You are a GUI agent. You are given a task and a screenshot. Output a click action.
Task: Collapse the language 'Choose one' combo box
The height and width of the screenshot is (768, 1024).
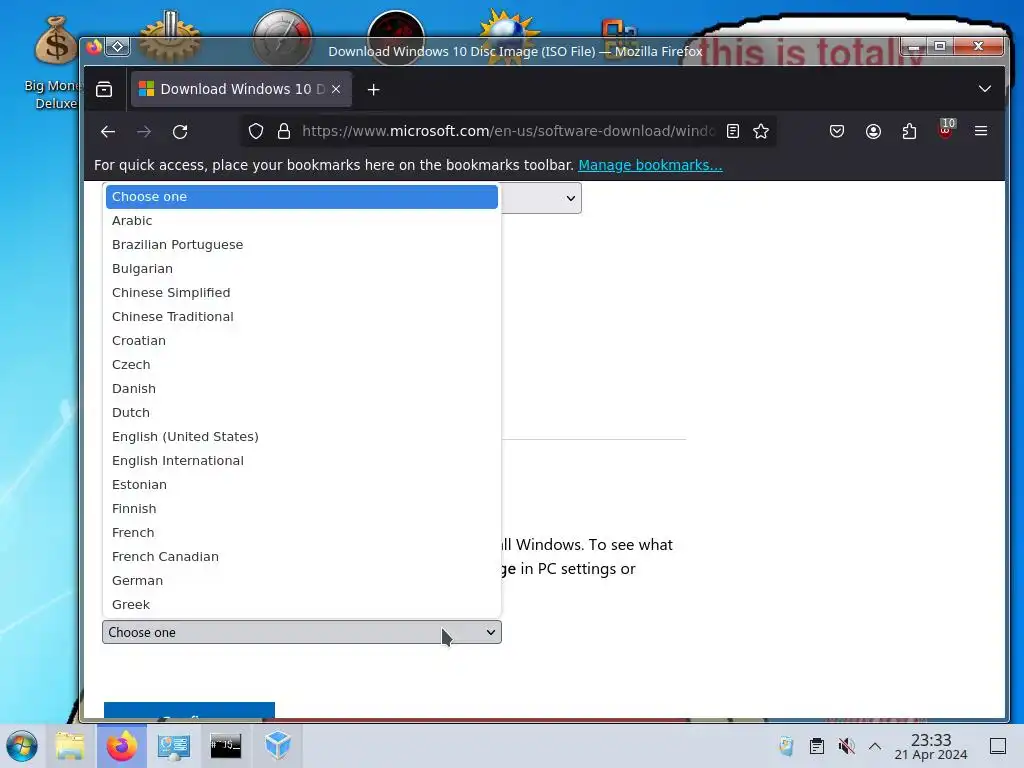coord(302,632)
